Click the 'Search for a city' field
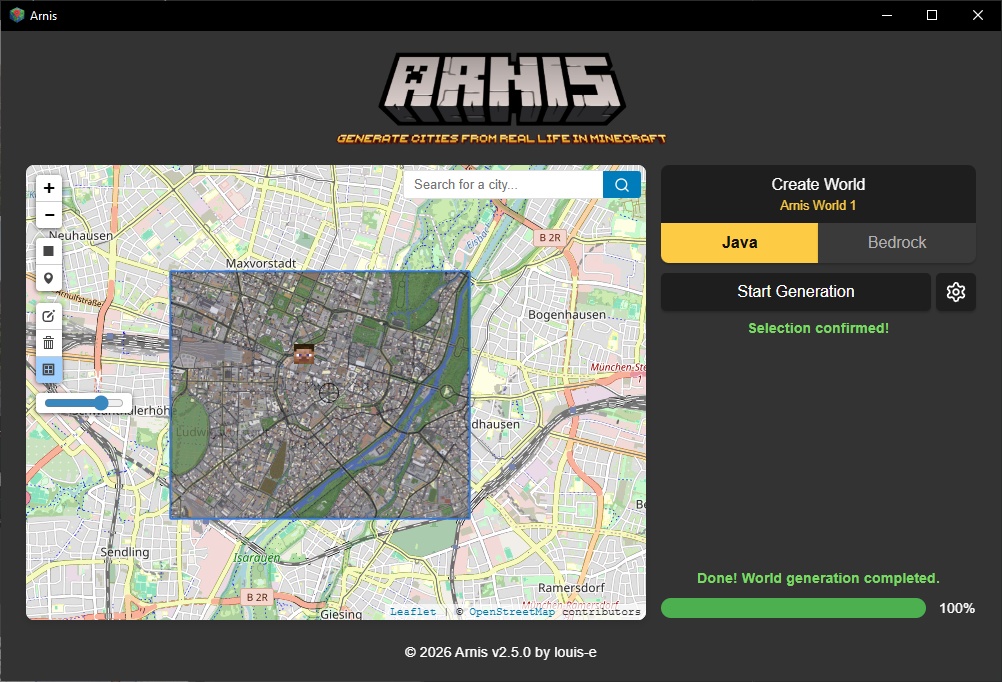Viewport: 1002px width, 682px height. click(x=504, y=185)
